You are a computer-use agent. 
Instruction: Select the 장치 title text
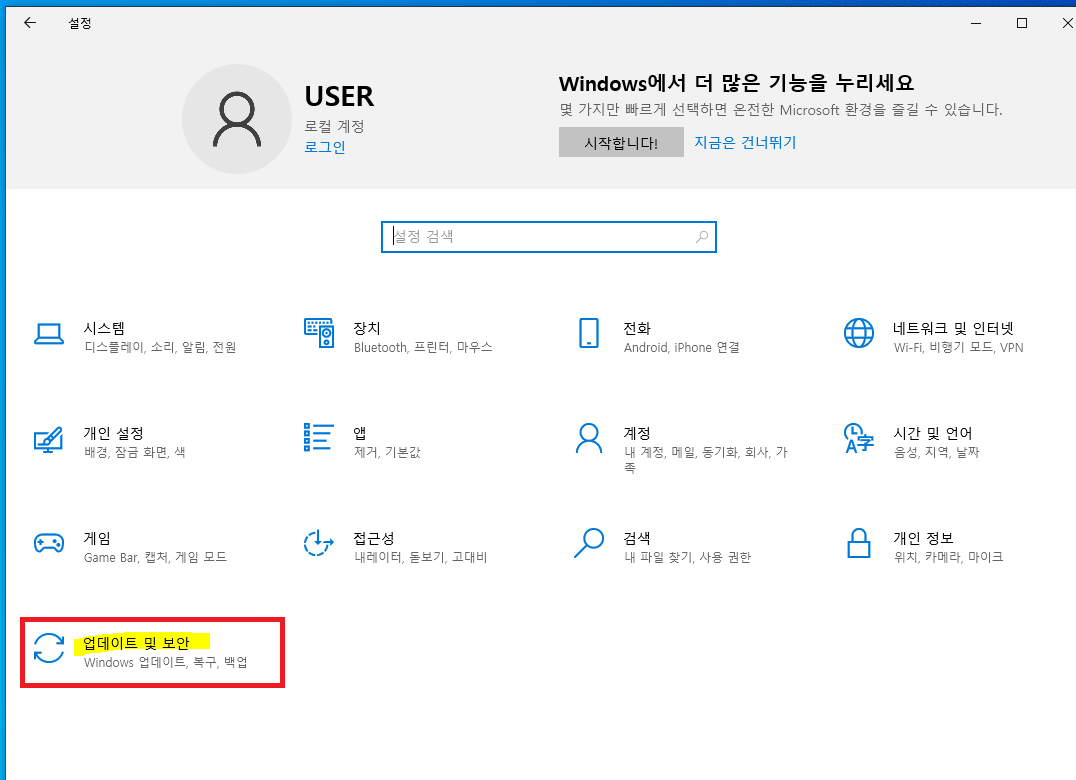click(367, 328)
